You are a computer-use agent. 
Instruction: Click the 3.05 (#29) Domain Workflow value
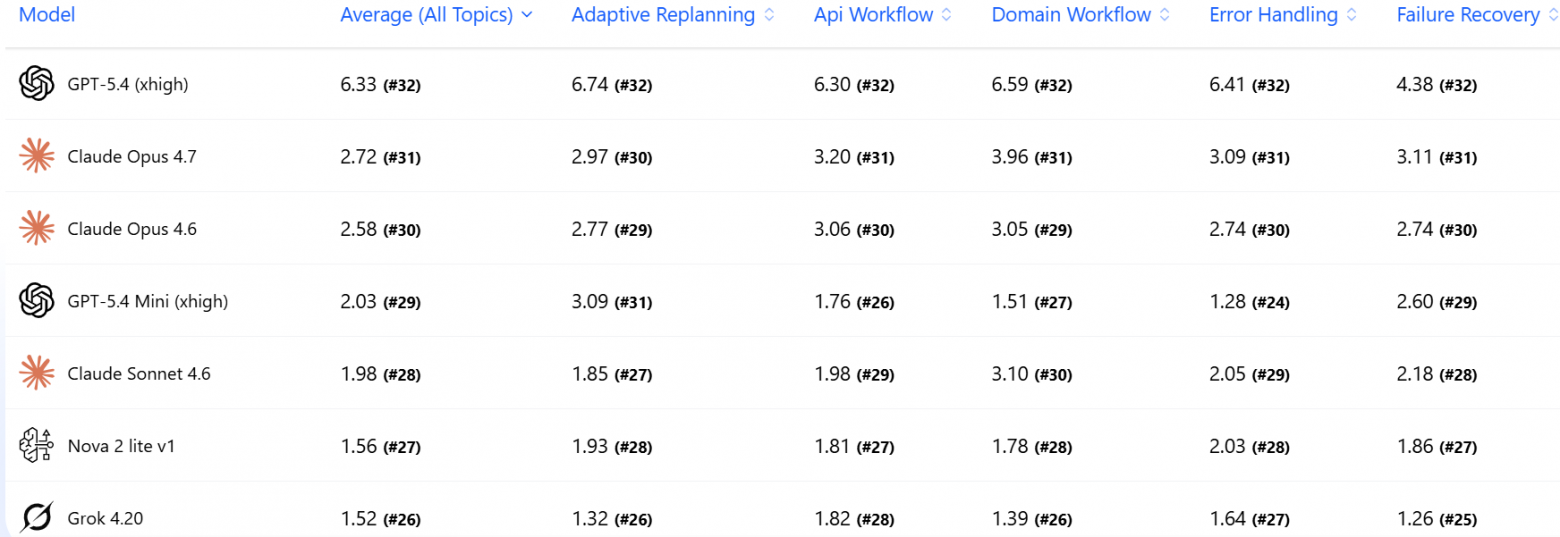pyautogui.click(x=1032, y=229)
